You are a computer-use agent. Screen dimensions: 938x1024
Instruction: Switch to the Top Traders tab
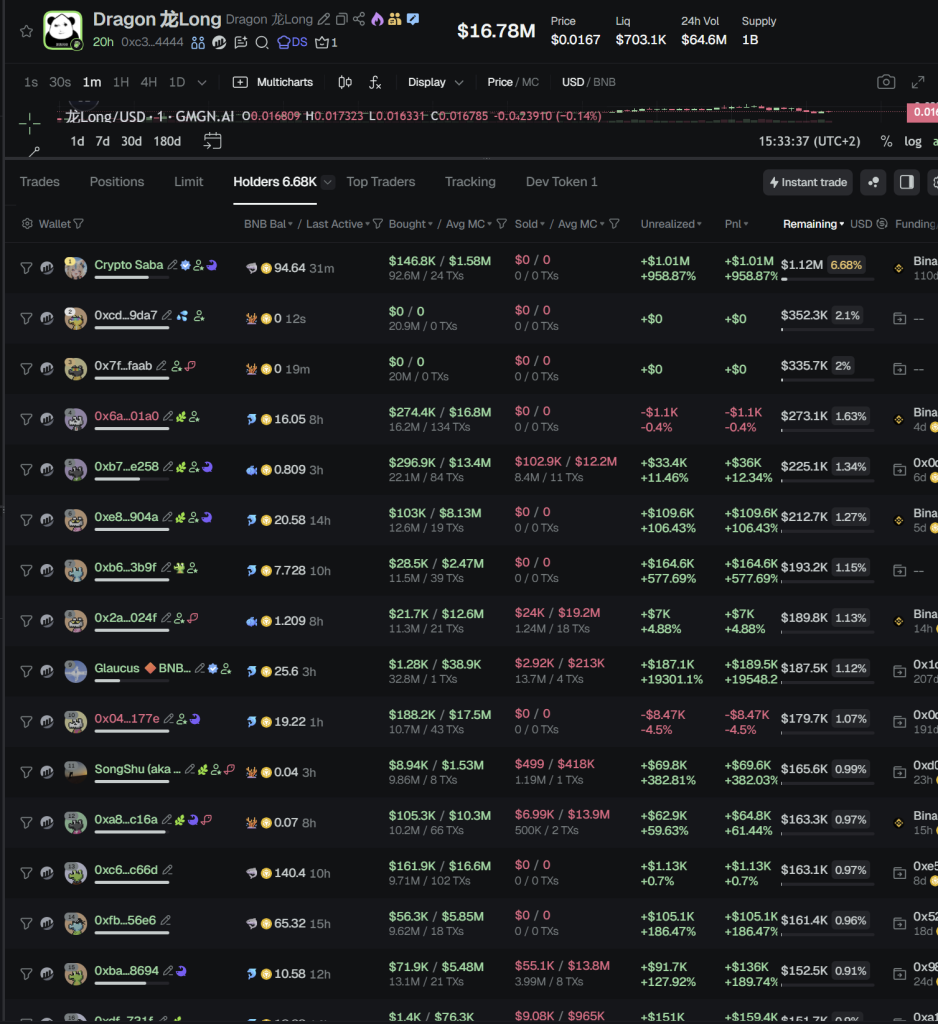click(380, 182)
